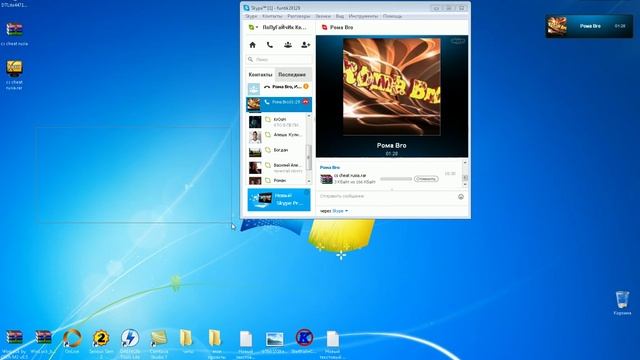Click the Богдан contact avatar thumbnail
This screenshot has height=360, width=640.
[x=255, y=151]
